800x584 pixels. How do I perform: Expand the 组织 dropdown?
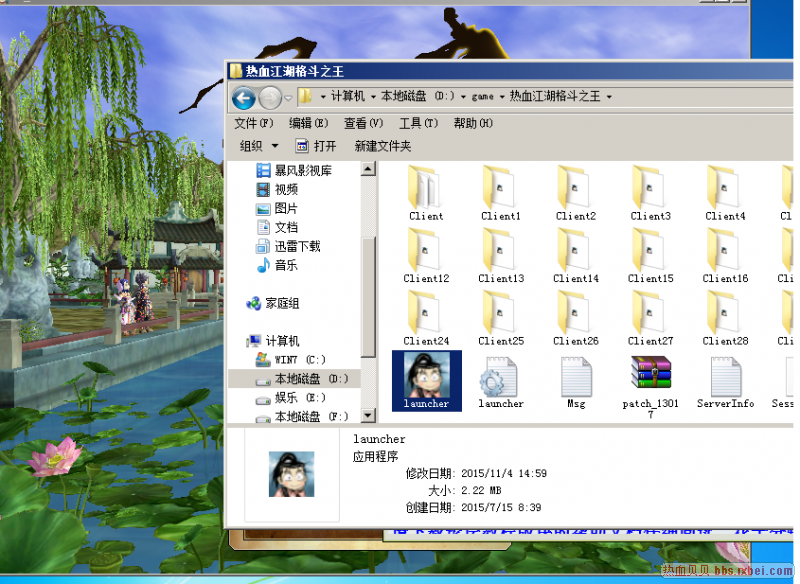point(259,146)
